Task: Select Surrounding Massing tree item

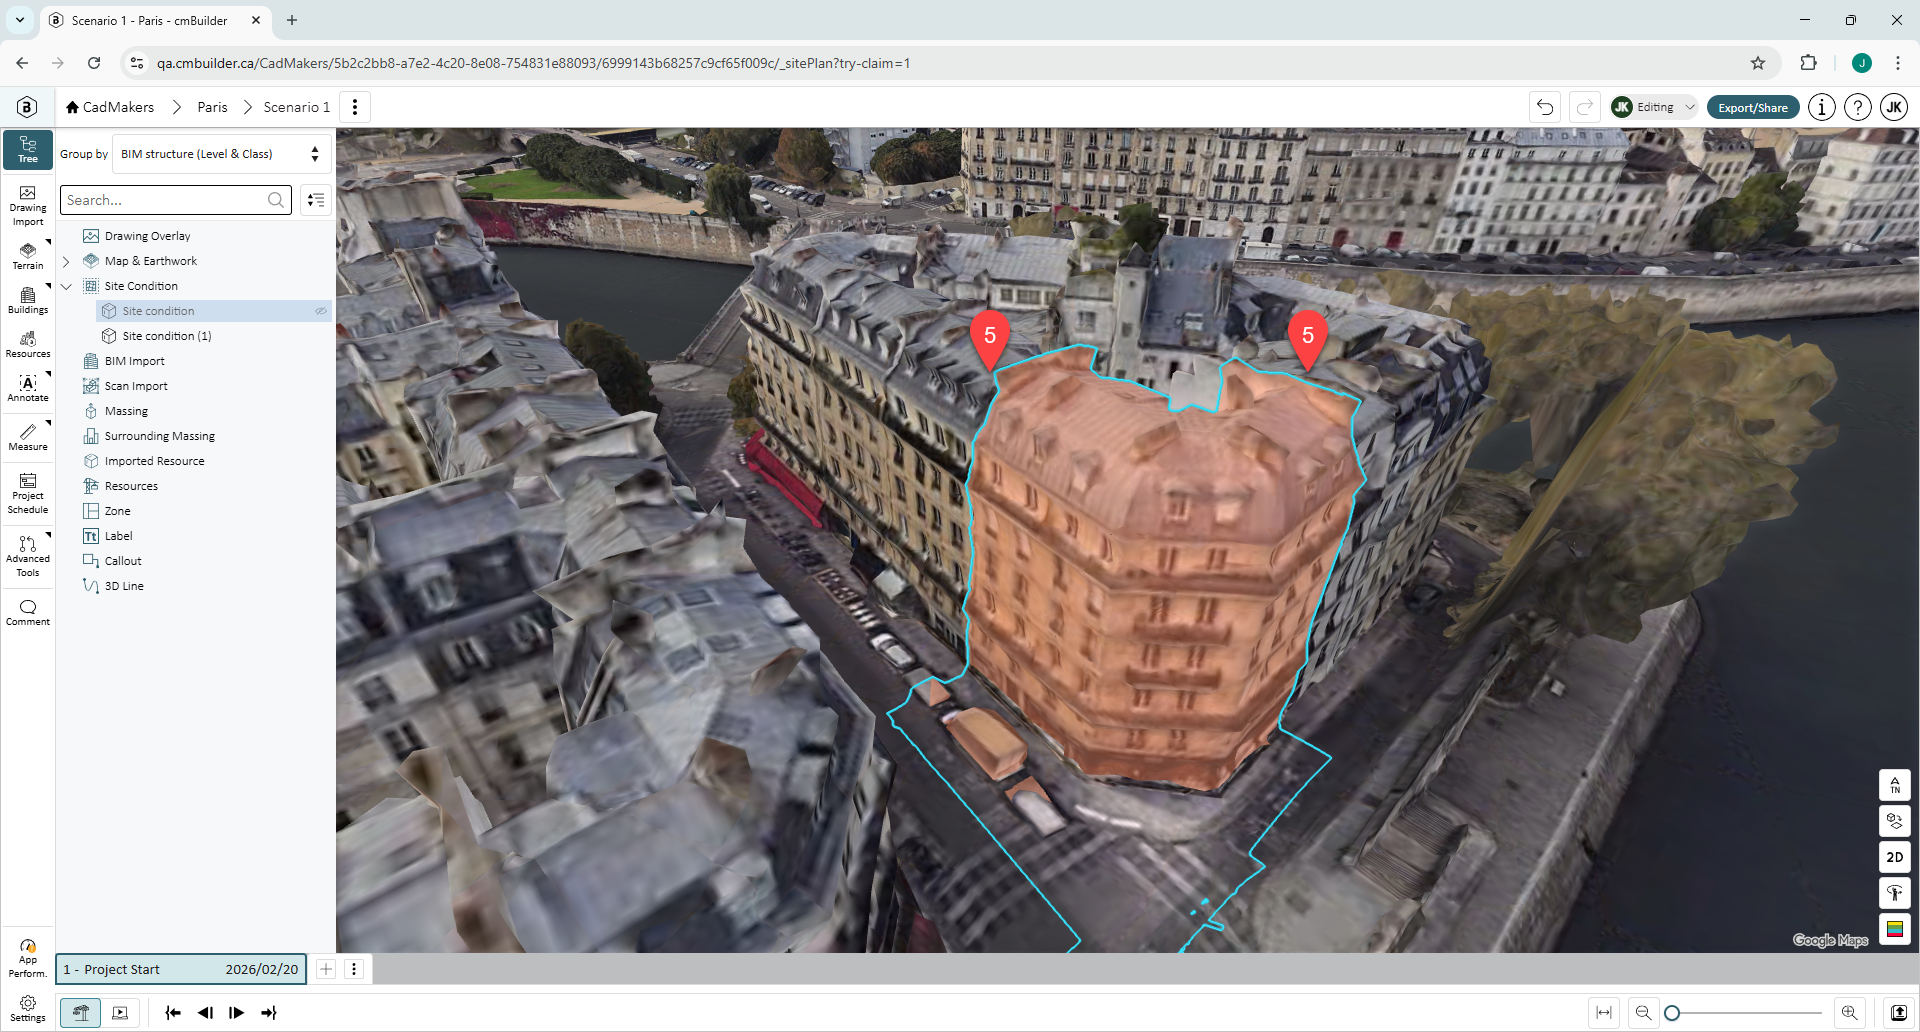Action: pyautogui.click(x=159, y=436)
